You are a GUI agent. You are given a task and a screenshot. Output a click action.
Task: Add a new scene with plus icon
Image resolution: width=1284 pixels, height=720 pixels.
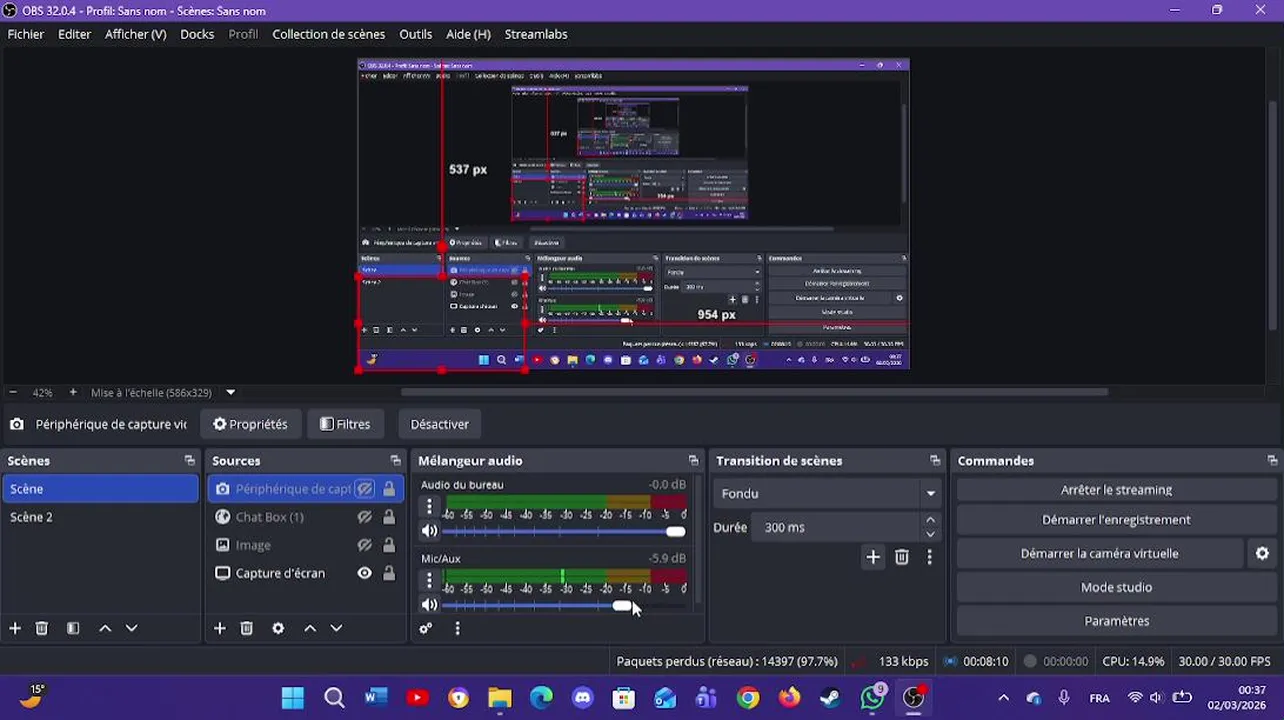(15, 628)
